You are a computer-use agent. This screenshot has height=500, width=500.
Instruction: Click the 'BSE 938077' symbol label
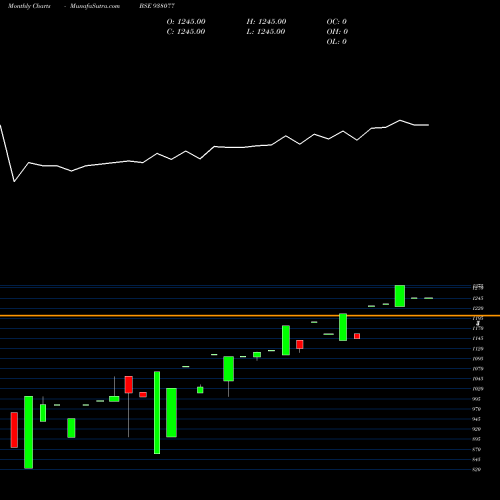coord(157,6)
